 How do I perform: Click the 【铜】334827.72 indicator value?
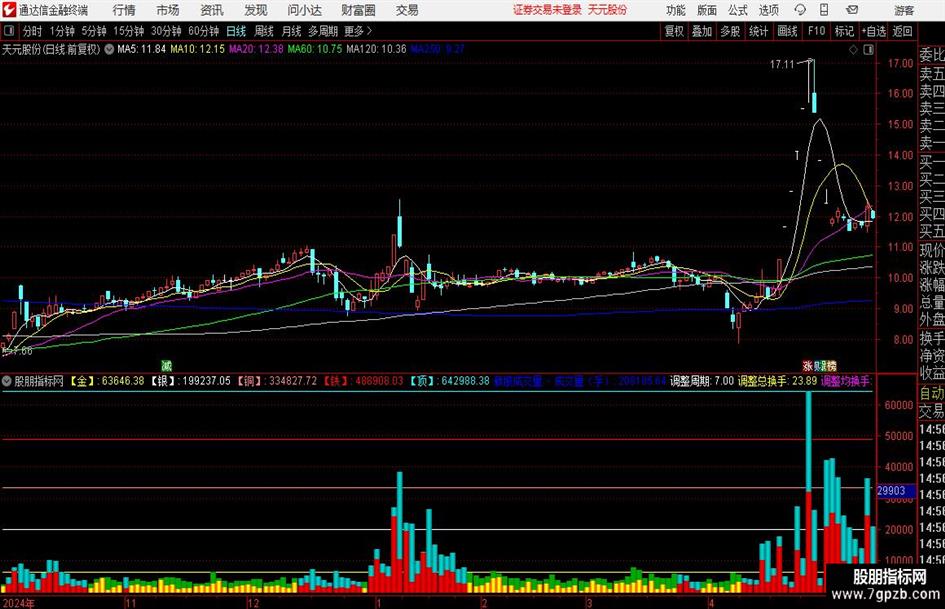pyautogui.click(x=277, y=381)
